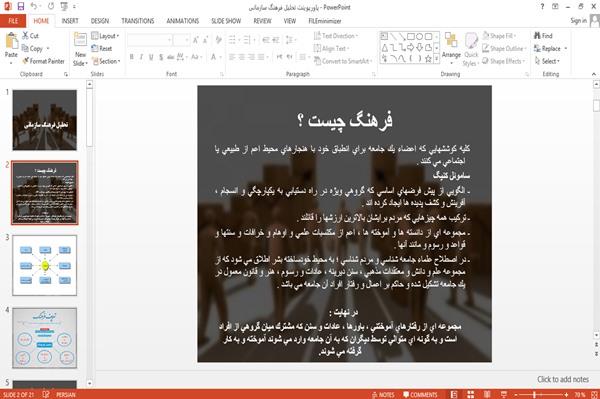Viewport: 600px width, 399px height.
Task: Select slide 1 thumbnail
Action: [44, 120]
